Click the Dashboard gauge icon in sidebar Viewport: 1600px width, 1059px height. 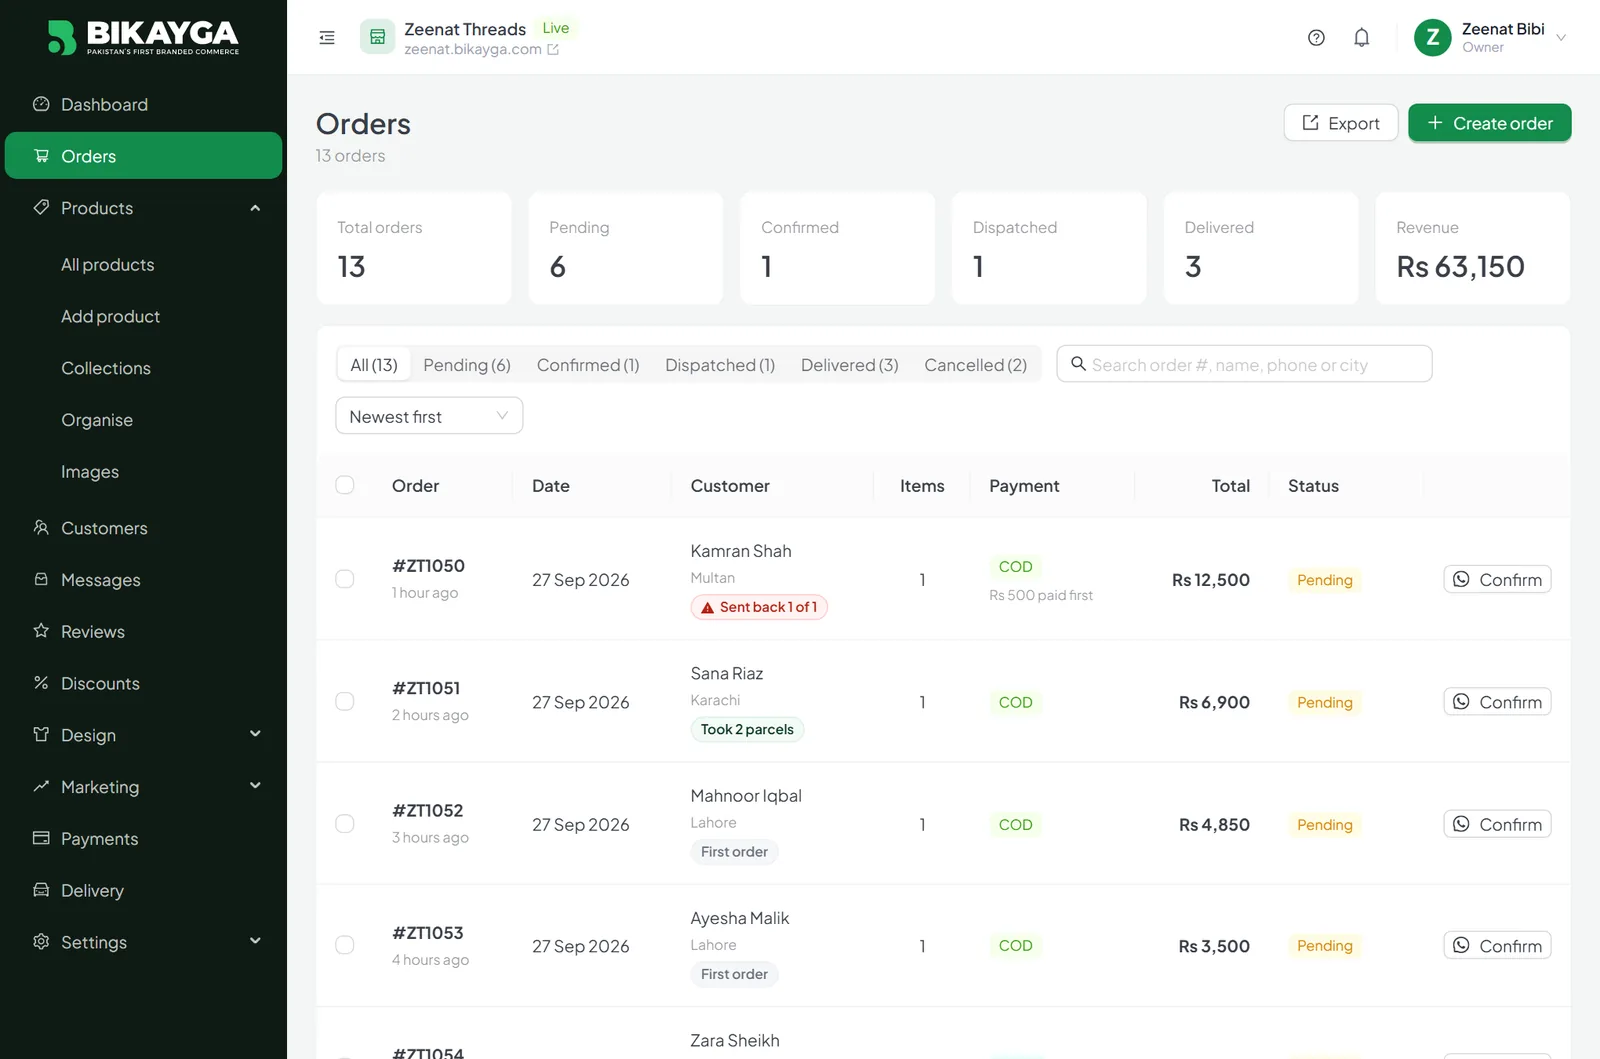(41, 104)
